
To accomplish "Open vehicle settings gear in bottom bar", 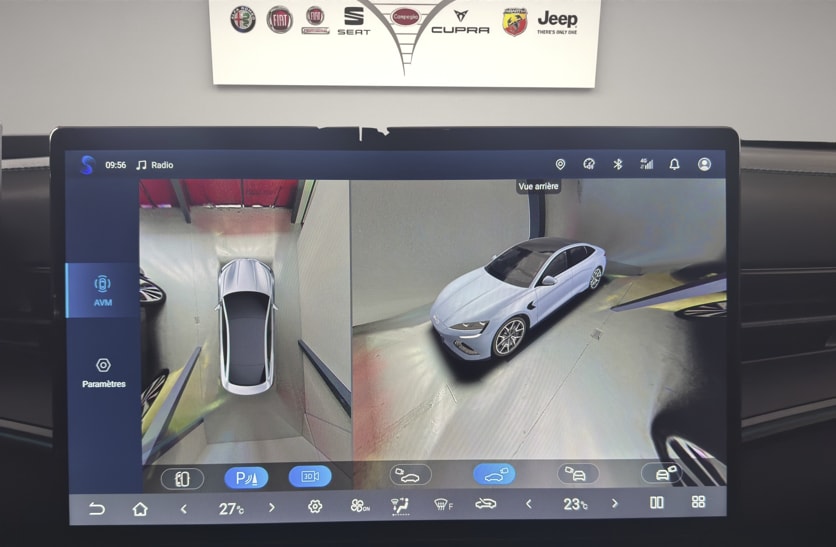I will coord(315,506).
